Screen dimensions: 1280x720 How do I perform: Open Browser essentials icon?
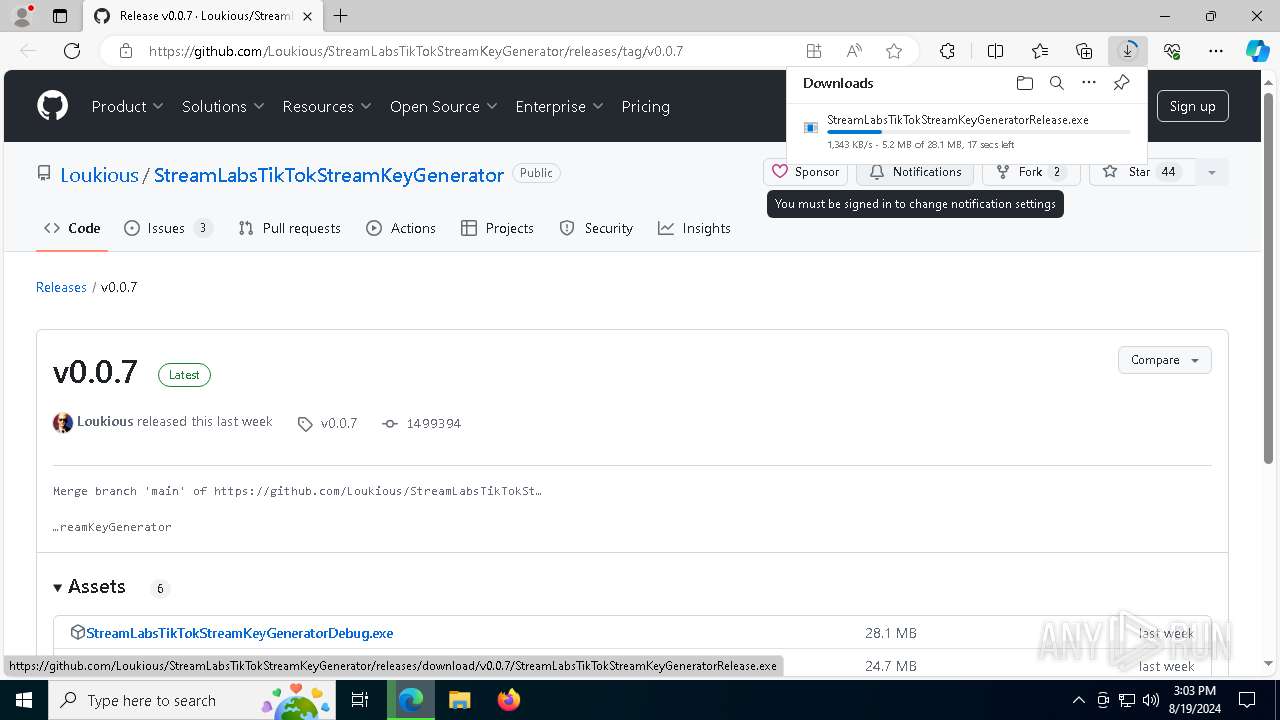1172,51
